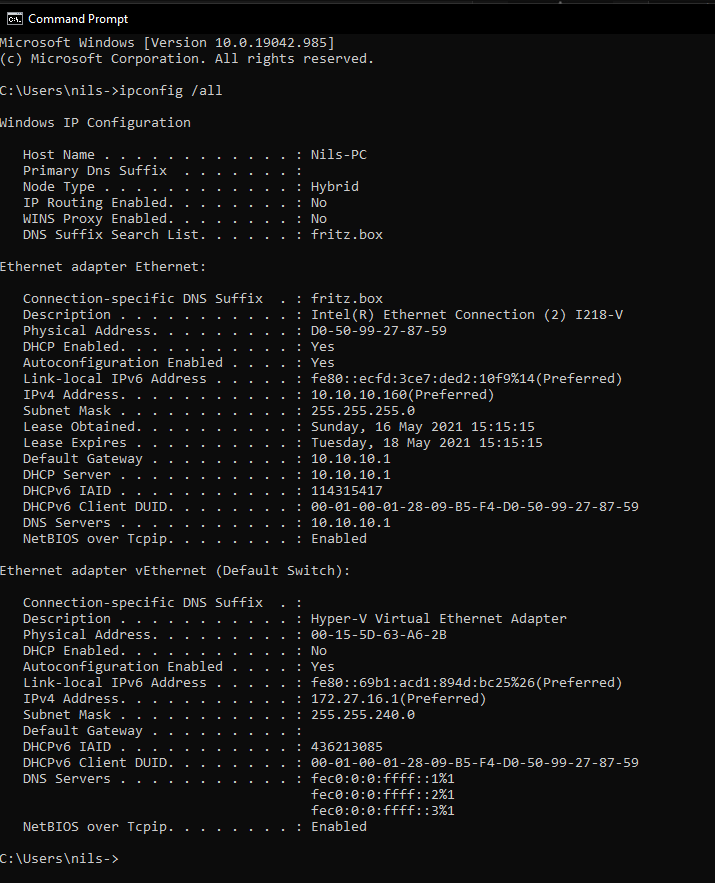Image resolution: width=715 pixels, height=883 pixels.
Task: Click the ipconfig /all command text
Action: (x=171, y=91)
